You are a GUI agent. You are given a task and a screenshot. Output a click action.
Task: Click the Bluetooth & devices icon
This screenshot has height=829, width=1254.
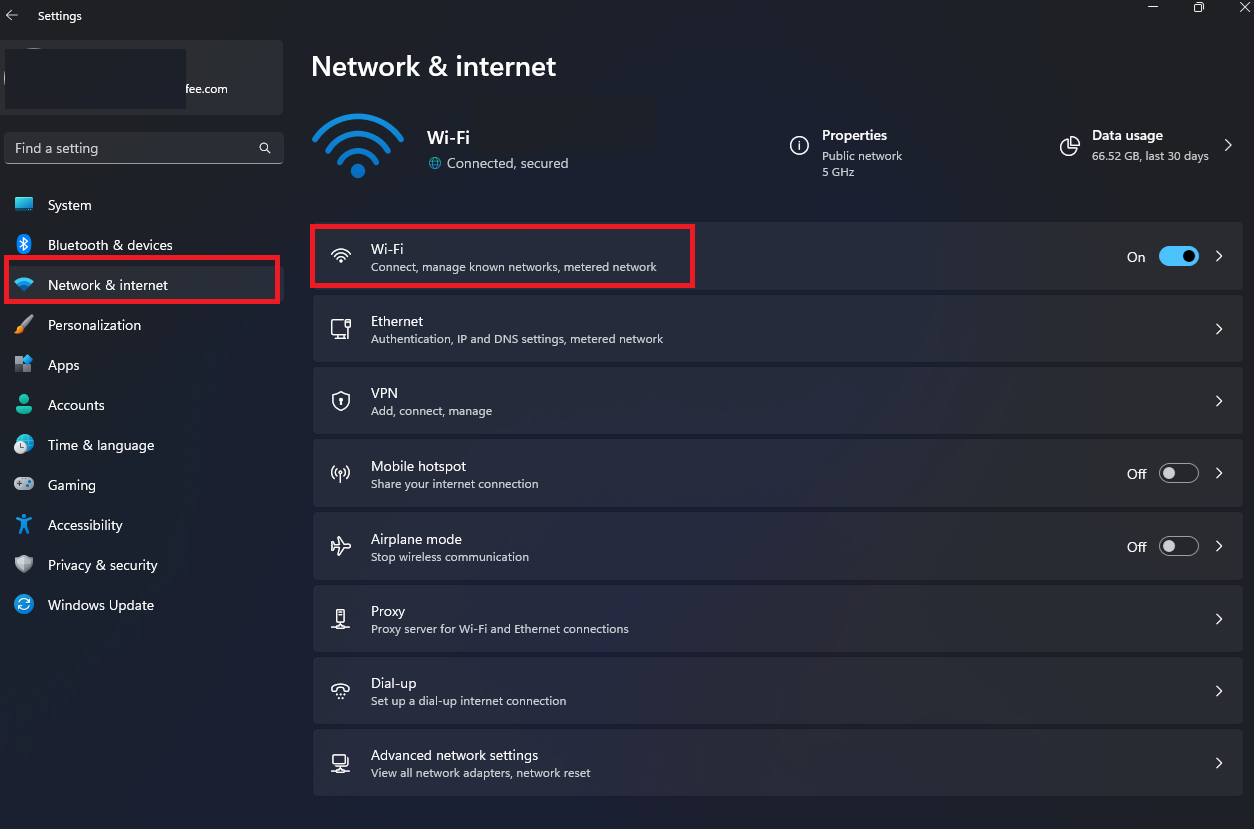point(24,245)
